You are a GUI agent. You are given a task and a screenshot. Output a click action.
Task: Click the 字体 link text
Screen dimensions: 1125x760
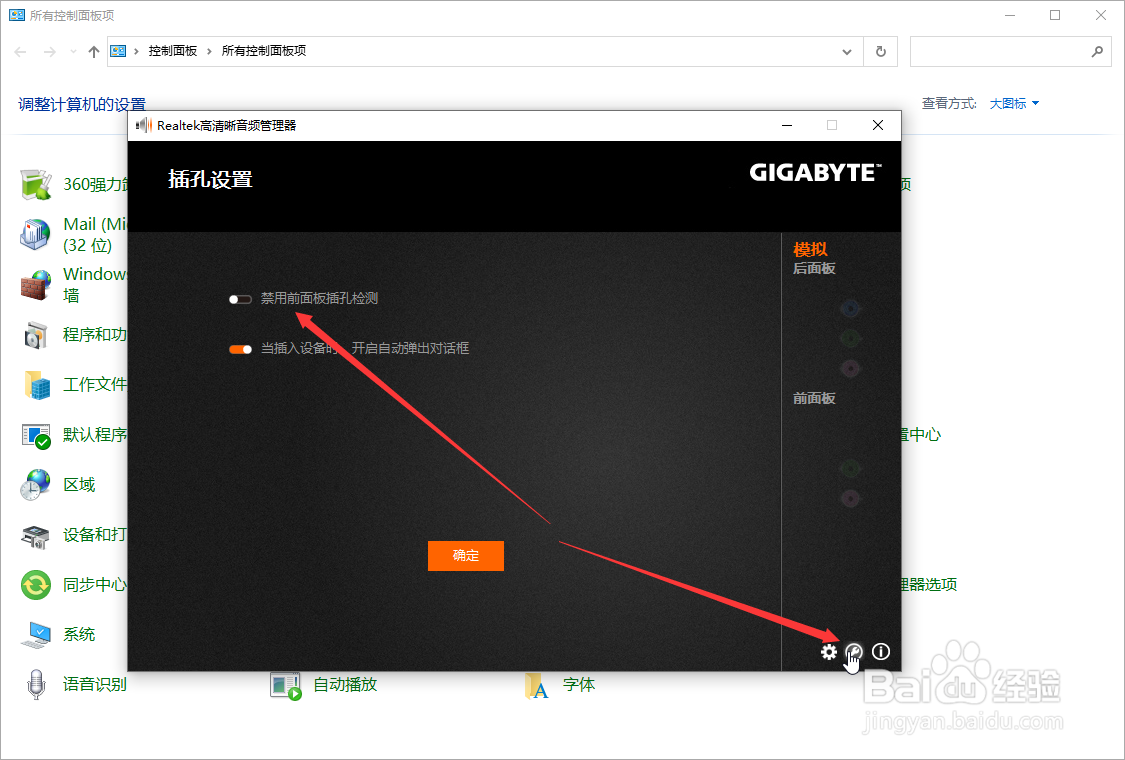pyautogui.click(x=579, y=685)
